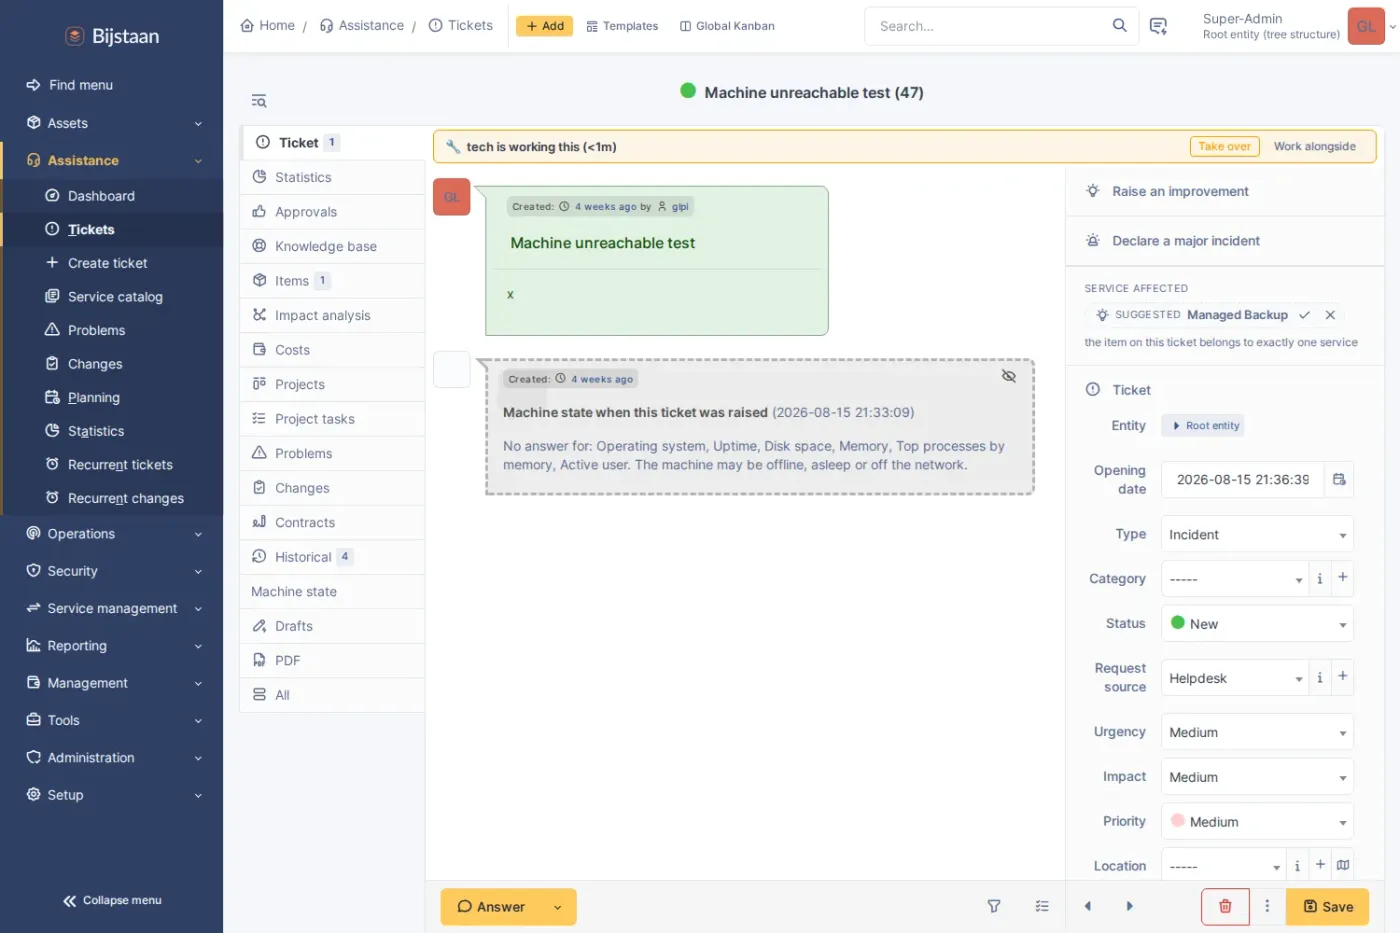Open the three-dot more actions menu
1400x933 pixels.
[1267, 906]
